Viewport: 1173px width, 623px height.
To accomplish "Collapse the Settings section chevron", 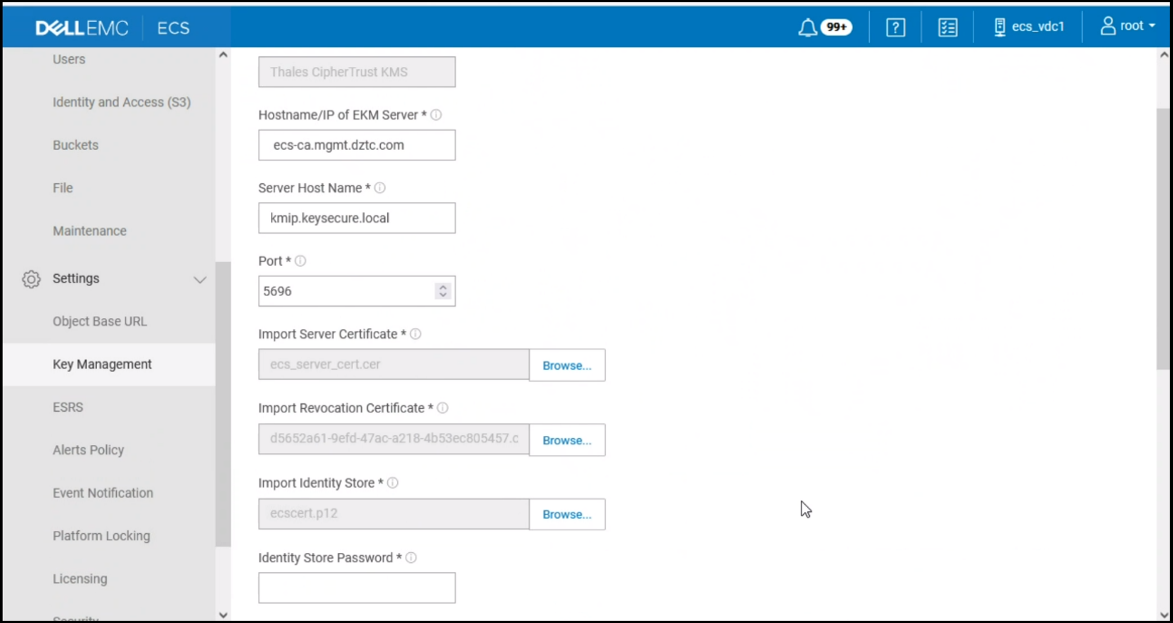I will tap(200, 280).
